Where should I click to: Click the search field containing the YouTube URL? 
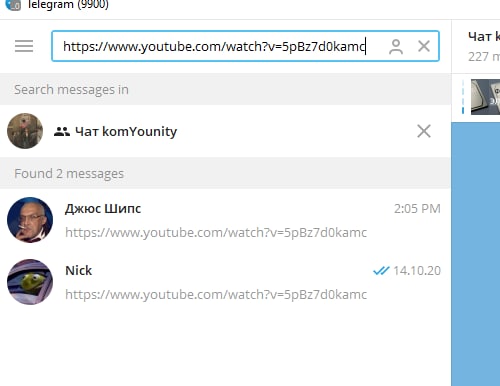[x=245, y=46]
